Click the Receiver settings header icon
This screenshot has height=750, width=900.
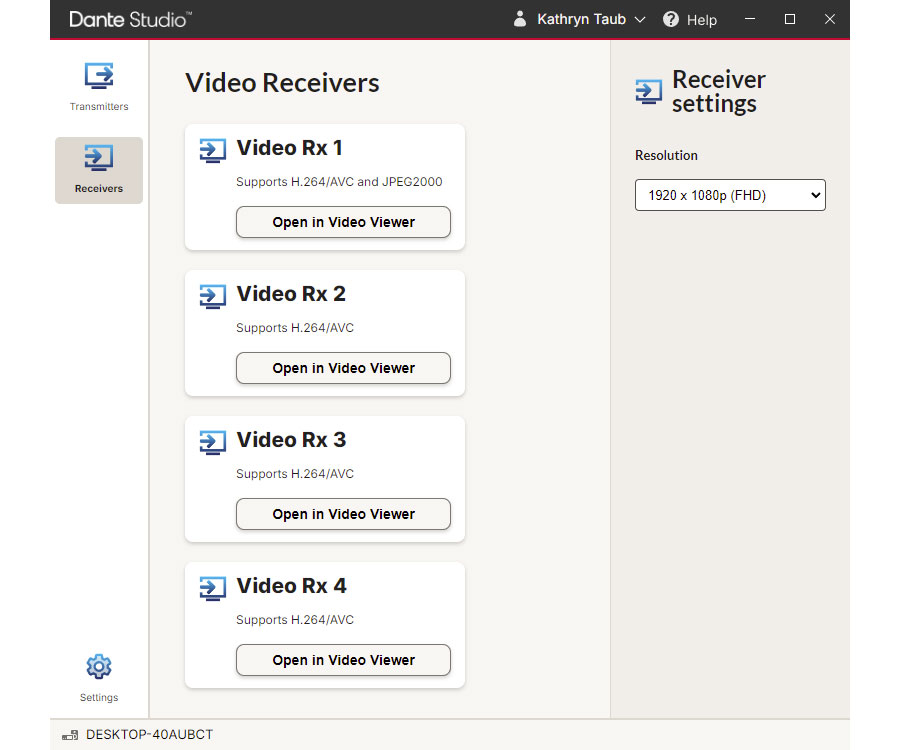point(649,92)
